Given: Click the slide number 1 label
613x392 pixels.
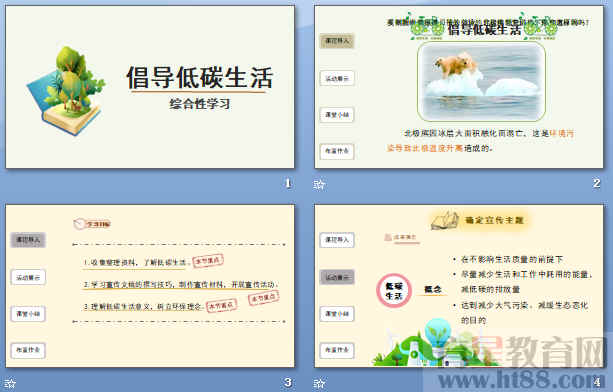Looking at the screenshot, I should [288, 183].
